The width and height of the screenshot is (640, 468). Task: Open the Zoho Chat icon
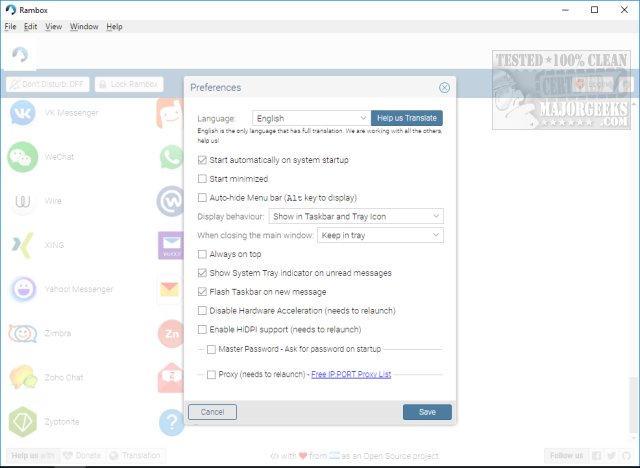click(x=23, y=377)
